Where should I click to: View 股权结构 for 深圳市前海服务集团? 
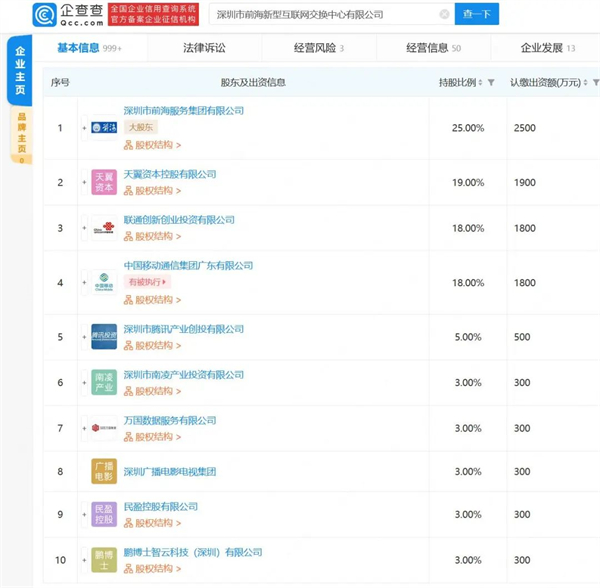152,145
